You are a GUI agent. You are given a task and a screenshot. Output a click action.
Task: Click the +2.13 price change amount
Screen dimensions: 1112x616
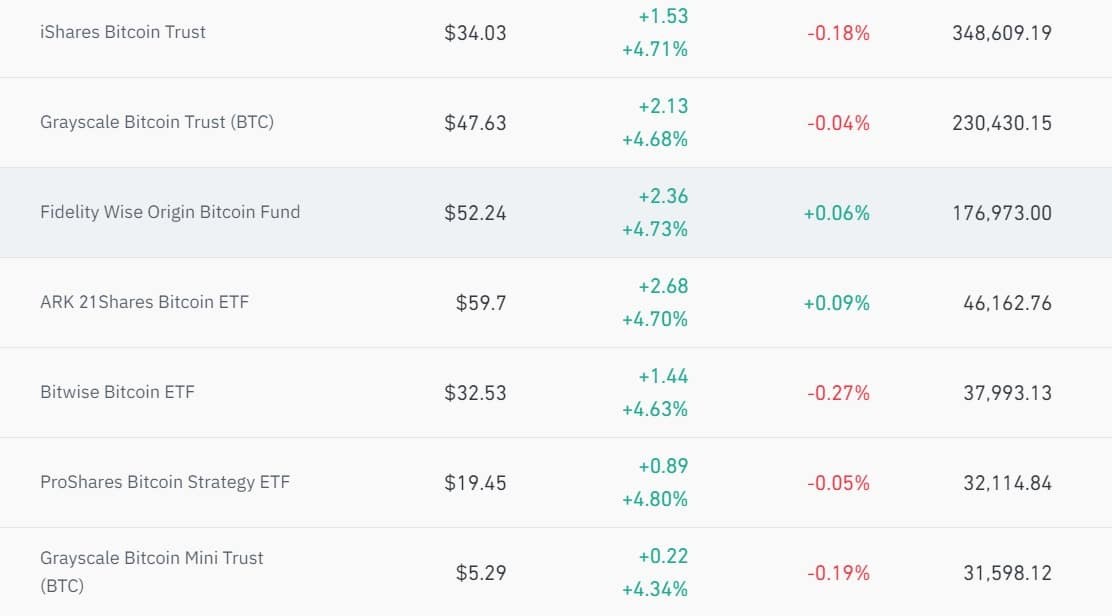pyautogui.click(x=663, y=106)
